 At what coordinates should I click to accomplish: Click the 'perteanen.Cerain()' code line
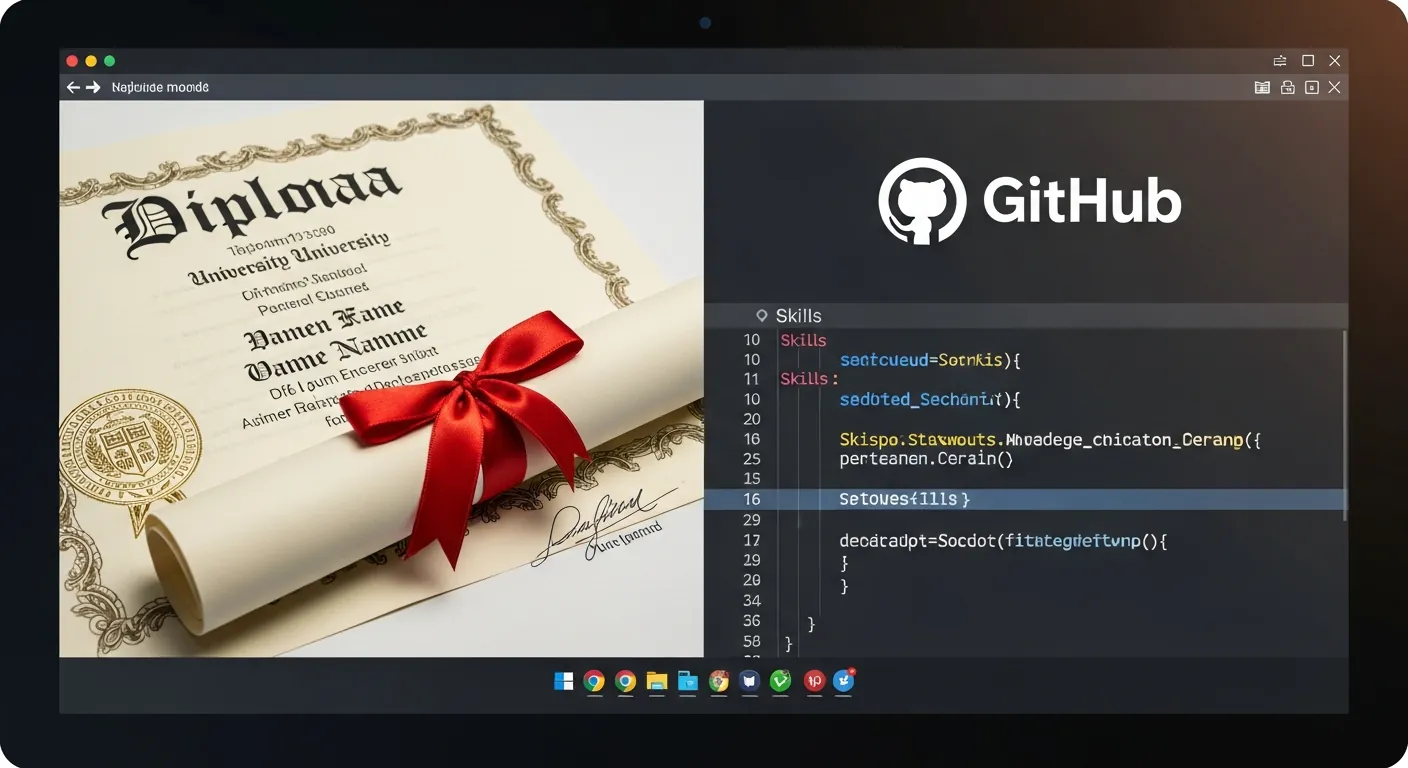point(927,460)
